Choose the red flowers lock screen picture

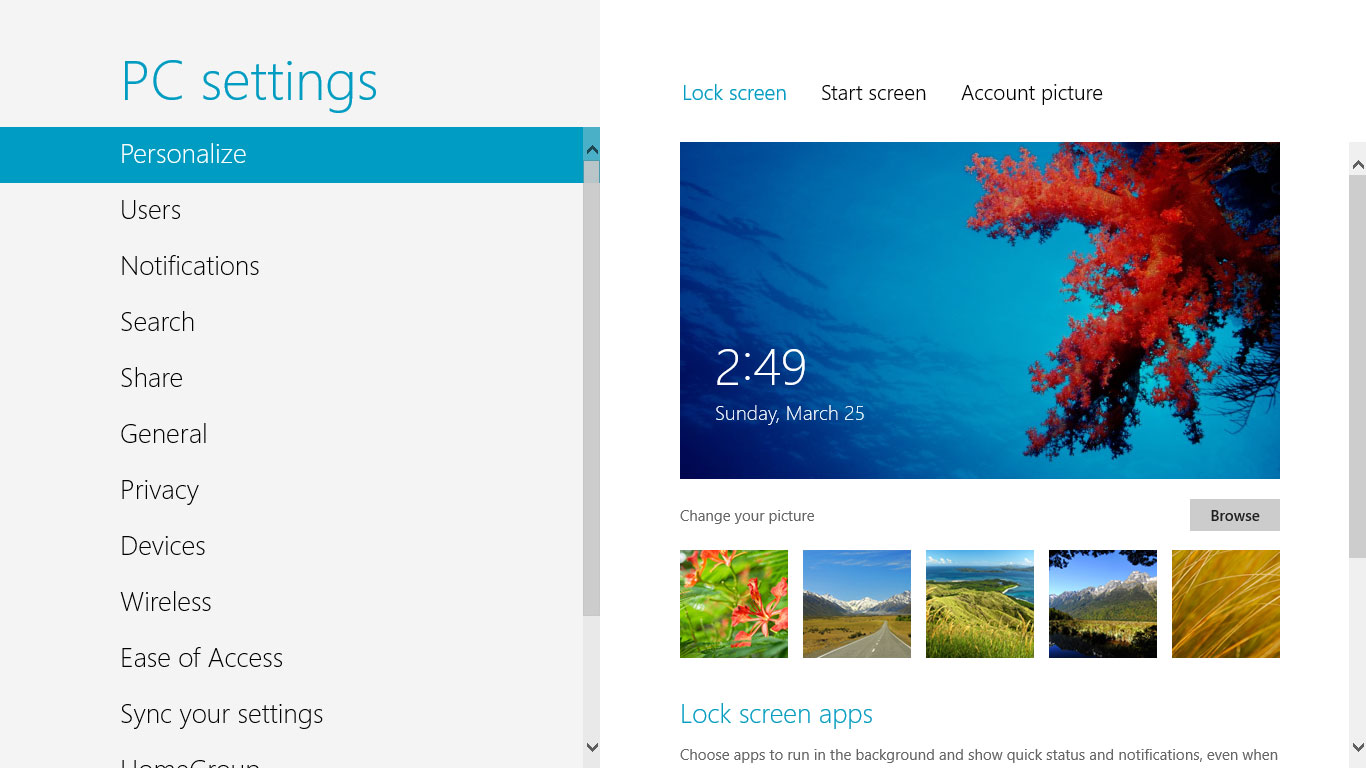(734, 604)
